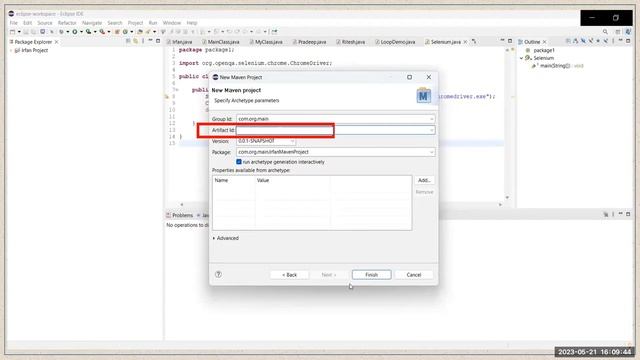640x360 pixels.
Task: Click the Cancel button
Action: point(413,275)
